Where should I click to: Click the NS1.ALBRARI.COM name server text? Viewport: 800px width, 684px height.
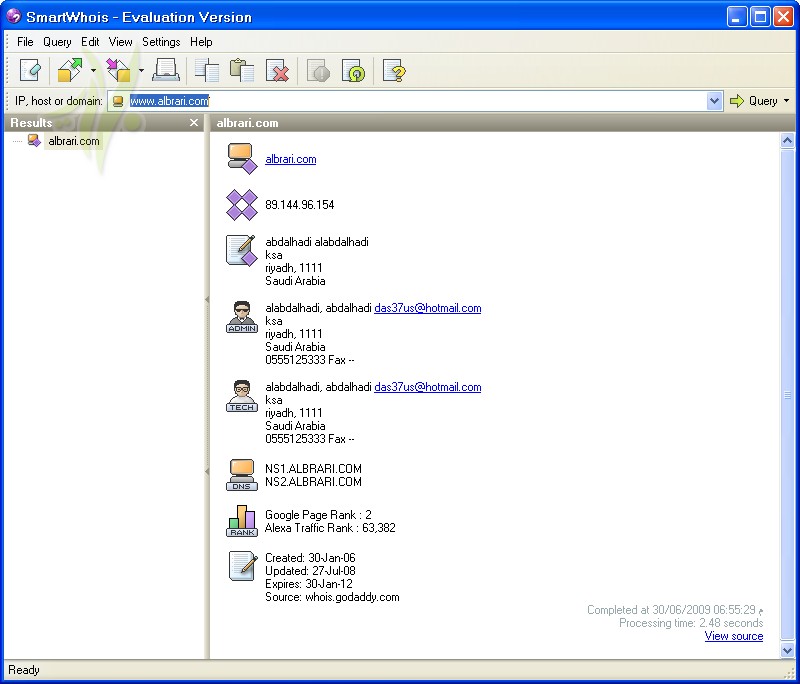[x=313, y=469]
